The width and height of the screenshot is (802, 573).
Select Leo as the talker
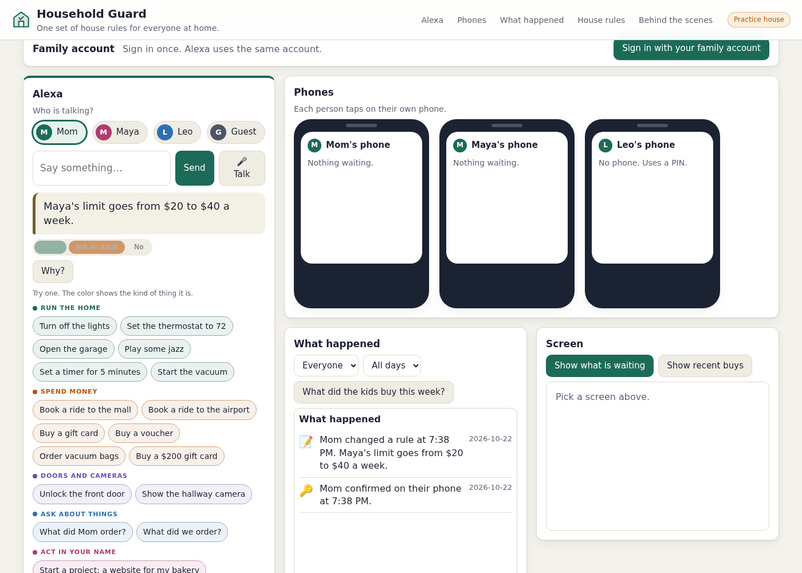pyautogui.click(x=177, y=132)
